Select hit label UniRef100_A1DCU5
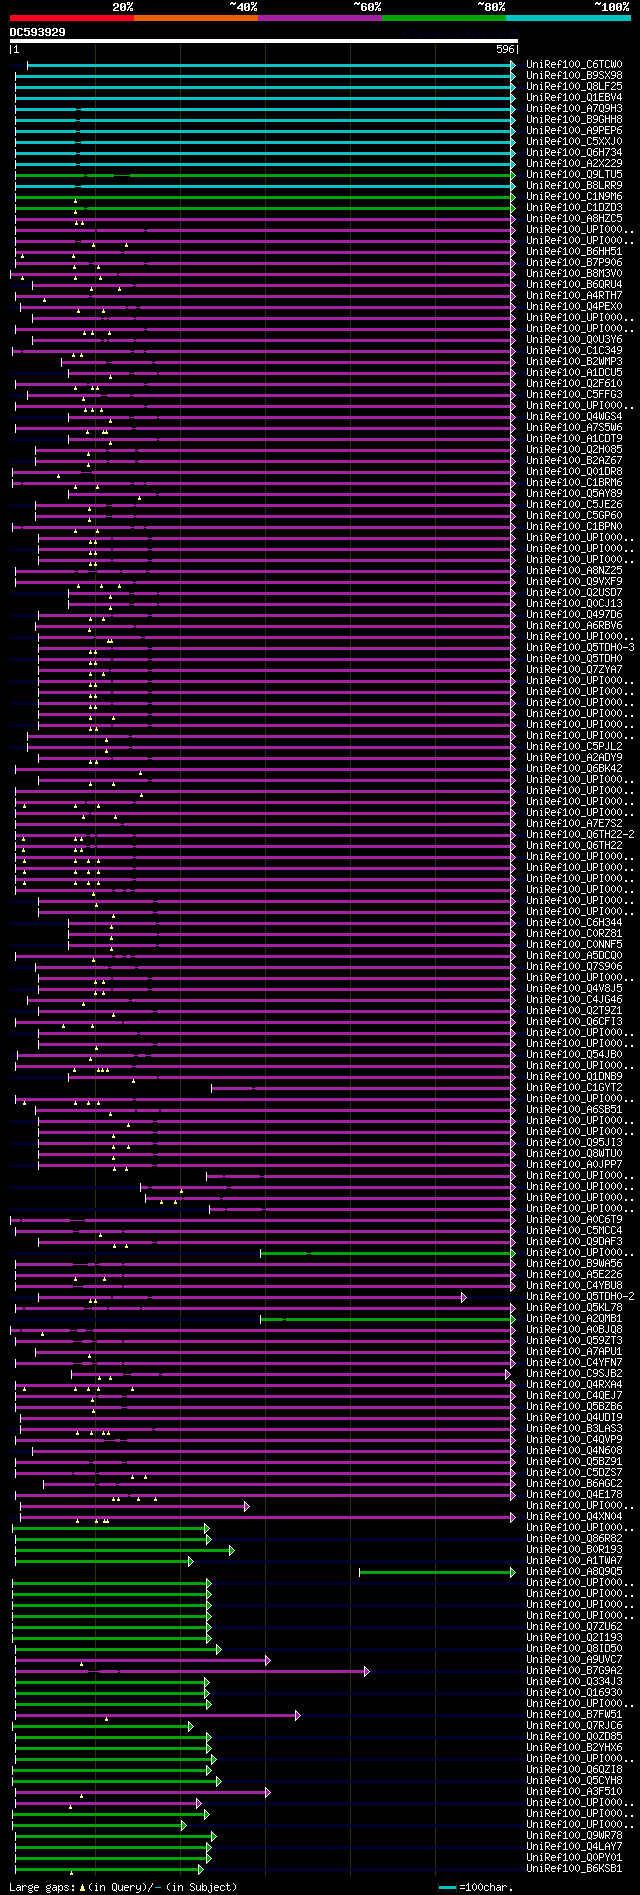 pyautogui.click(x=574, y=373)
